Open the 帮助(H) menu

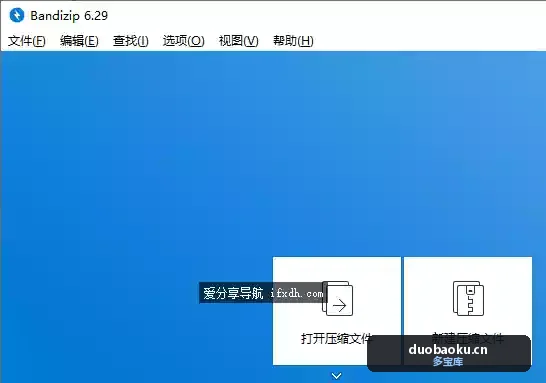[293, 41]
